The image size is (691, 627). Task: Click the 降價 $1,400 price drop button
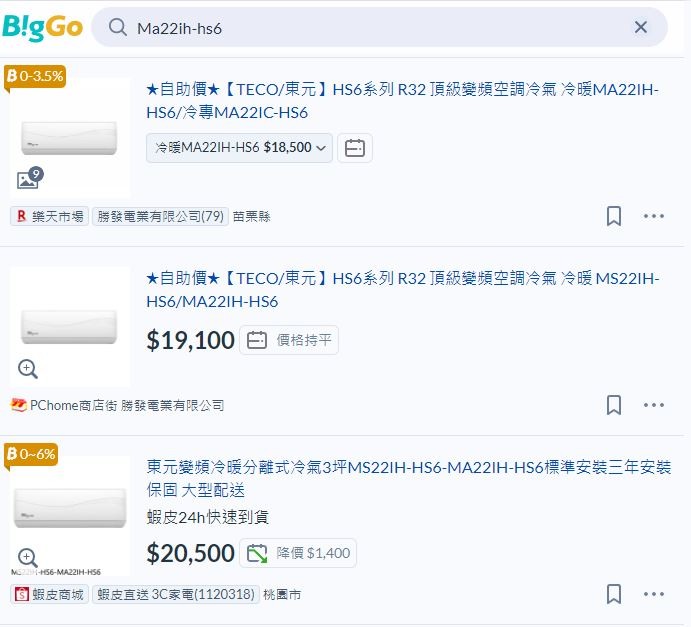point(298,553)
